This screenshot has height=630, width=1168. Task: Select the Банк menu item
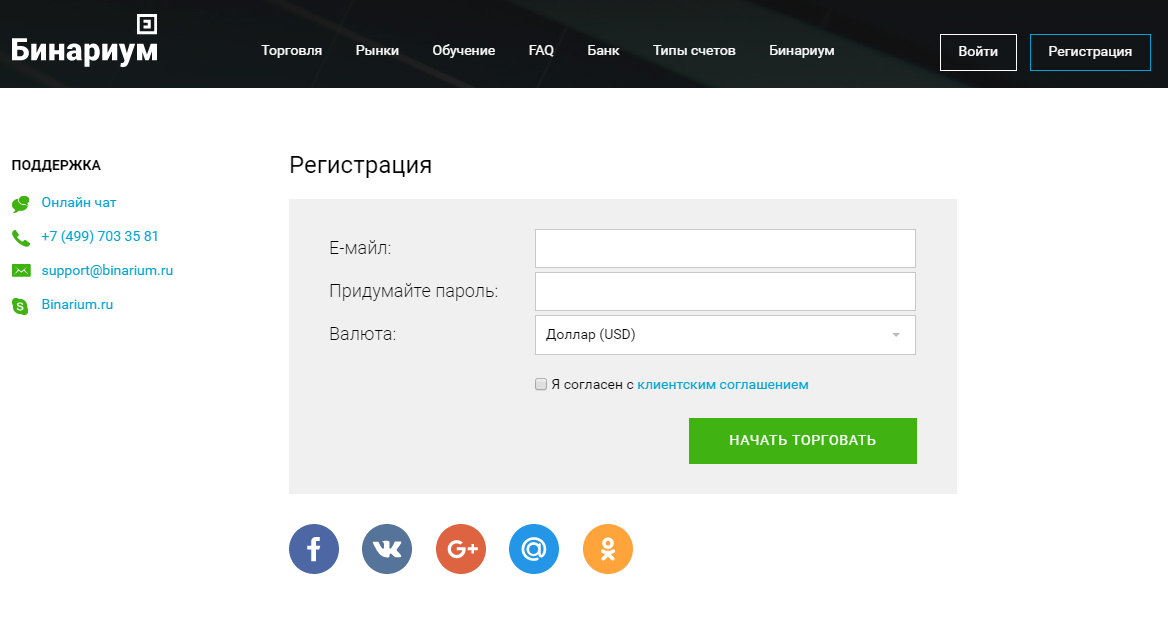[603, 51]
